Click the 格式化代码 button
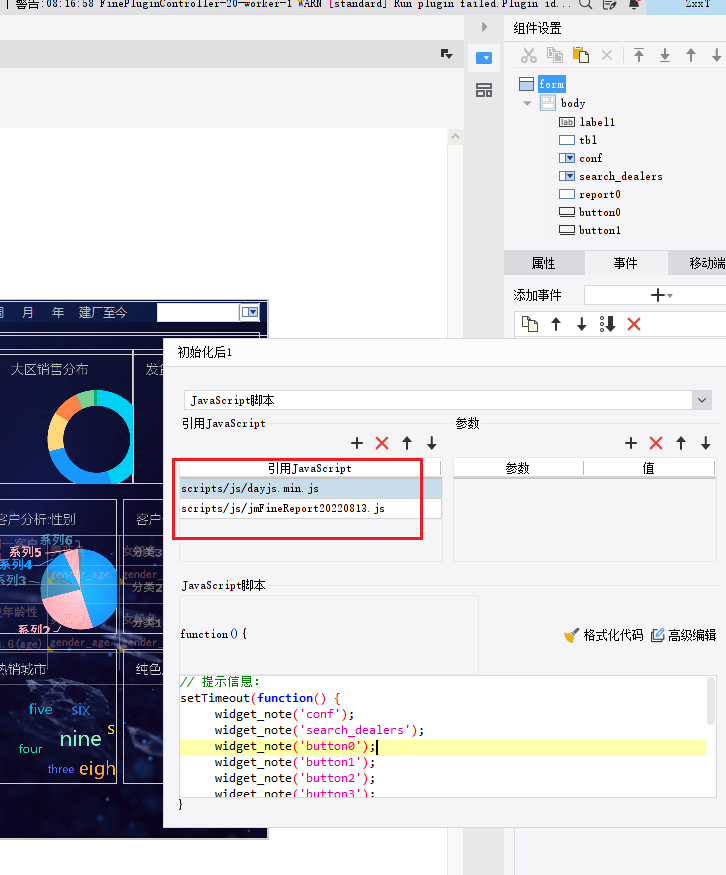The image size is (726, 875). [x=603, y=635]
